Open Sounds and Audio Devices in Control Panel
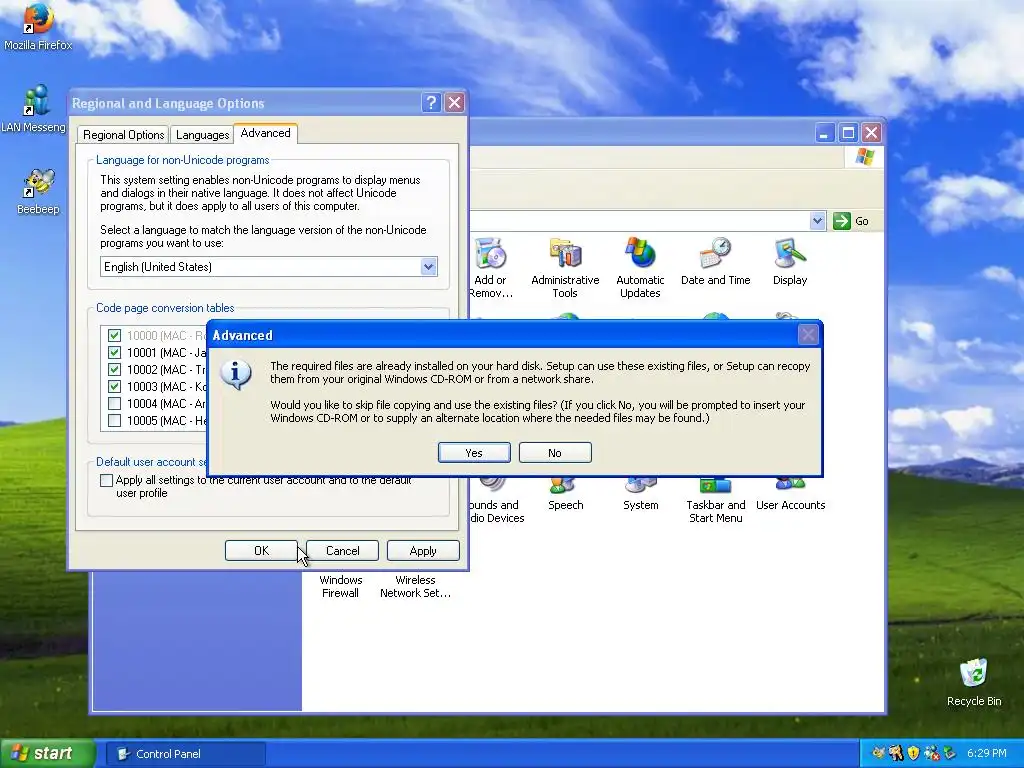 (x=496, y=502)
